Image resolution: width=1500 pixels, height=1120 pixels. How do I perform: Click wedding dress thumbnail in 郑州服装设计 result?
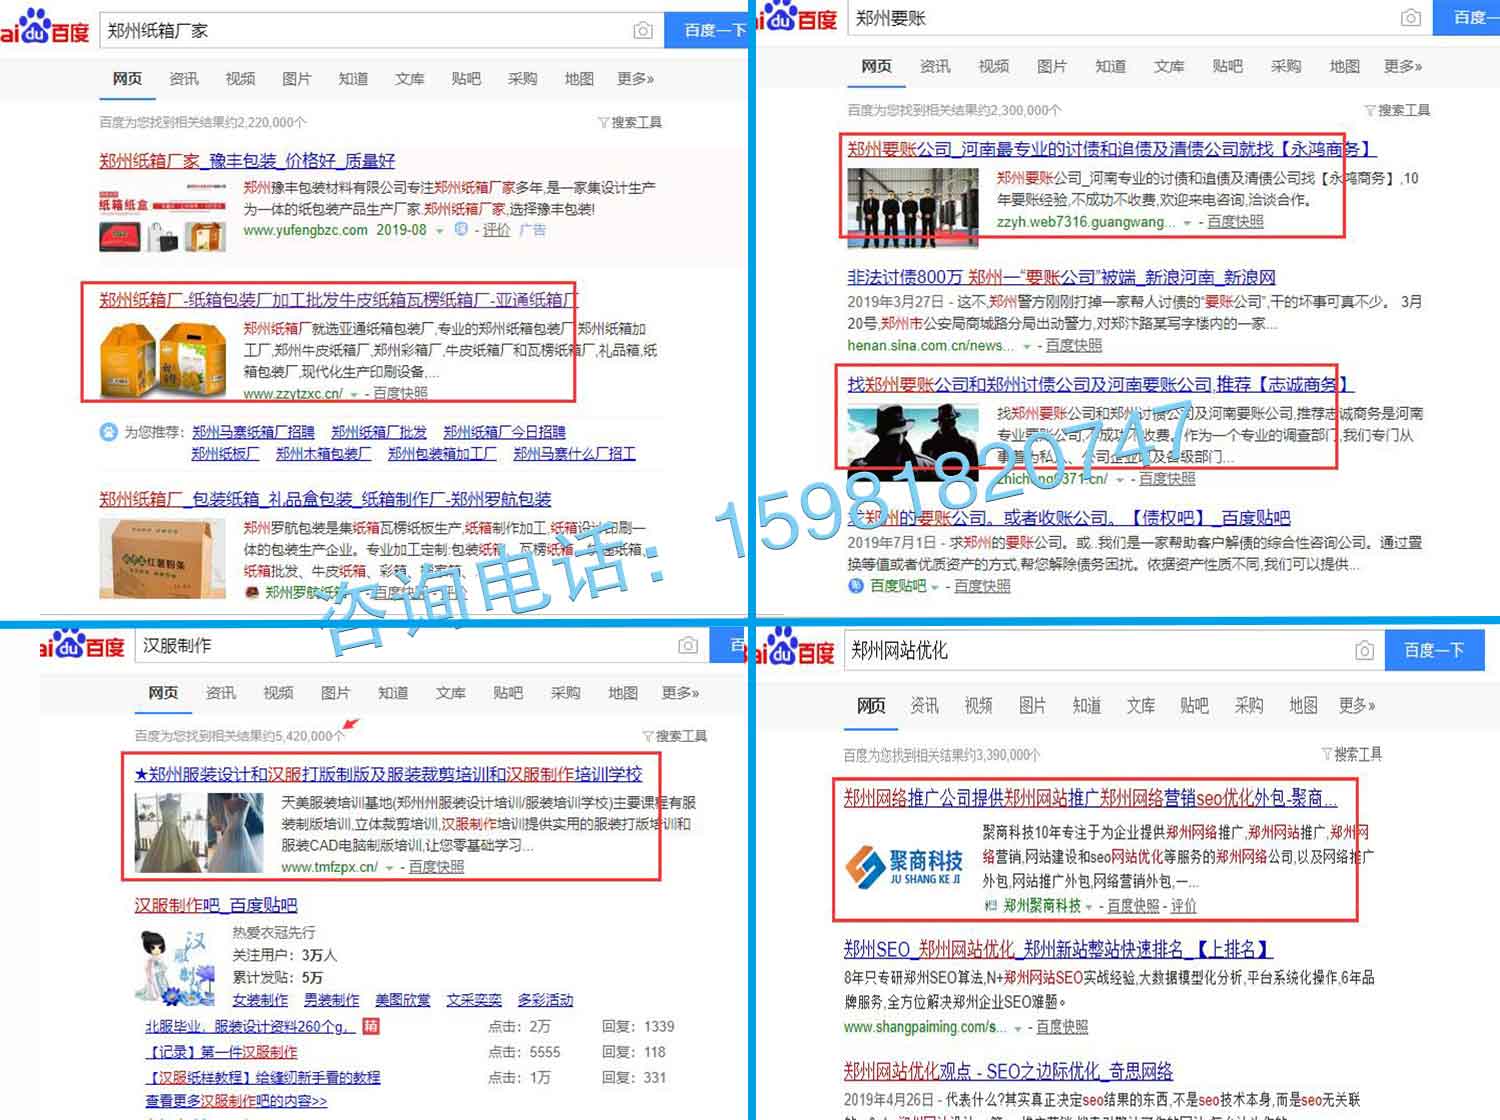click(200, 833)
